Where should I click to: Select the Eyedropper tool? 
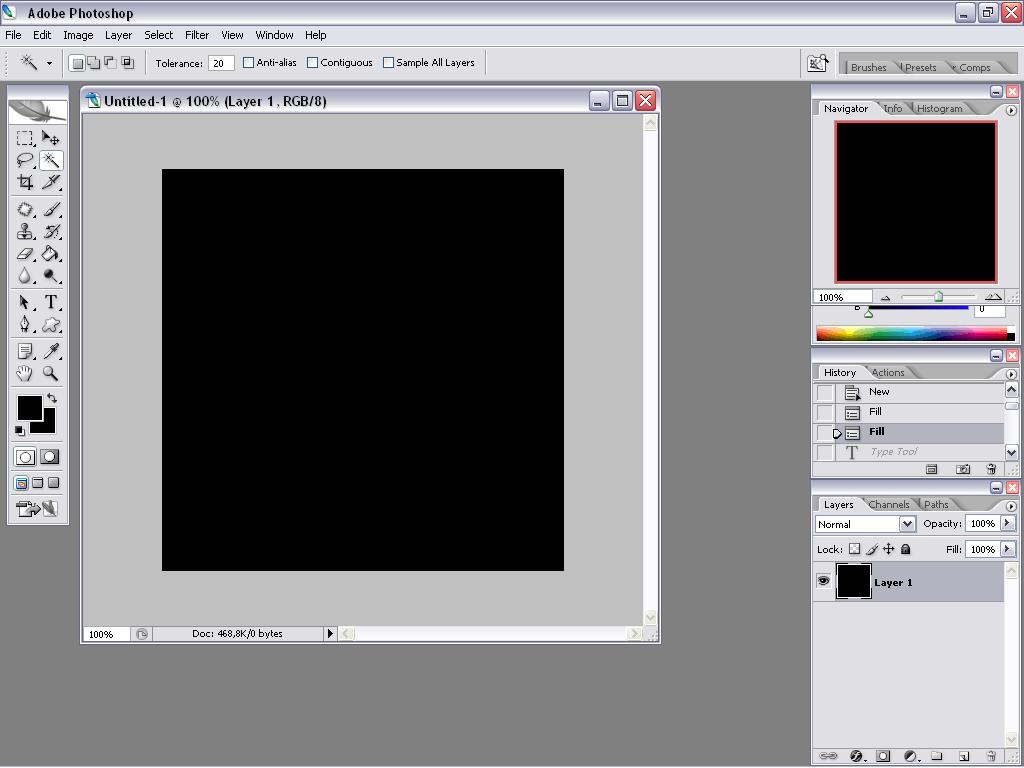(x=50, y=351)
